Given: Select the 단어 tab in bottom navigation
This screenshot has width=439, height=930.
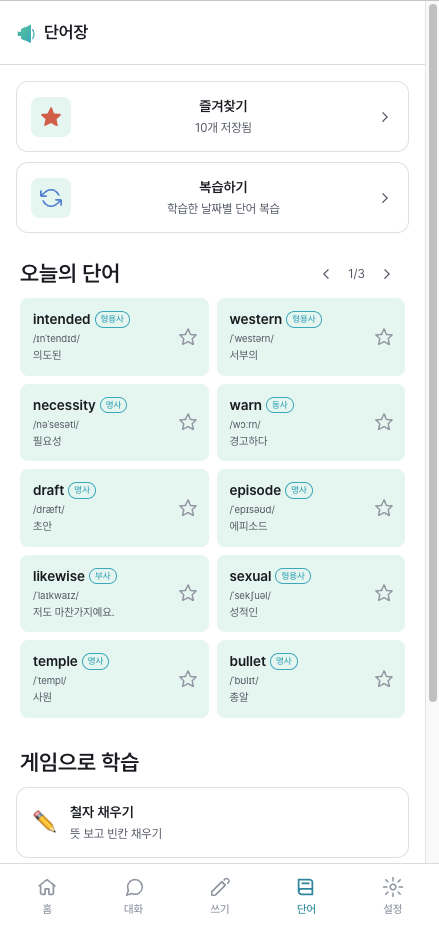Looking at the screenshot, I should coord(306,896).
